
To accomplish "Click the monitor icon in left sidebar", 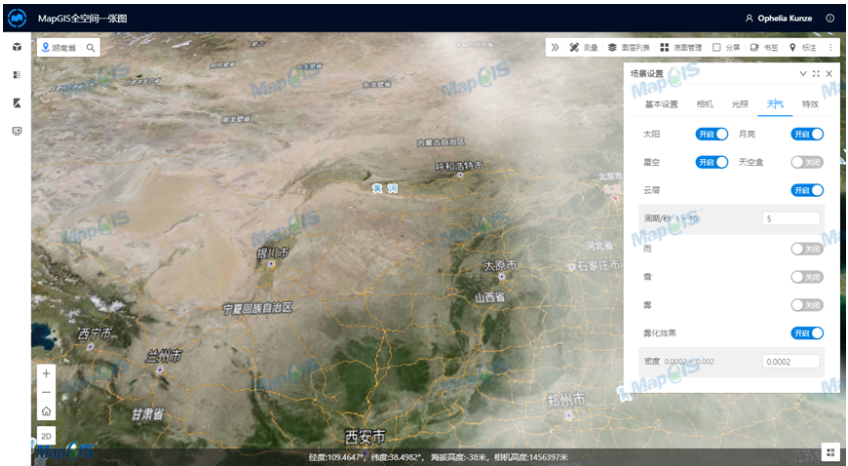I will tap(17, 131).
